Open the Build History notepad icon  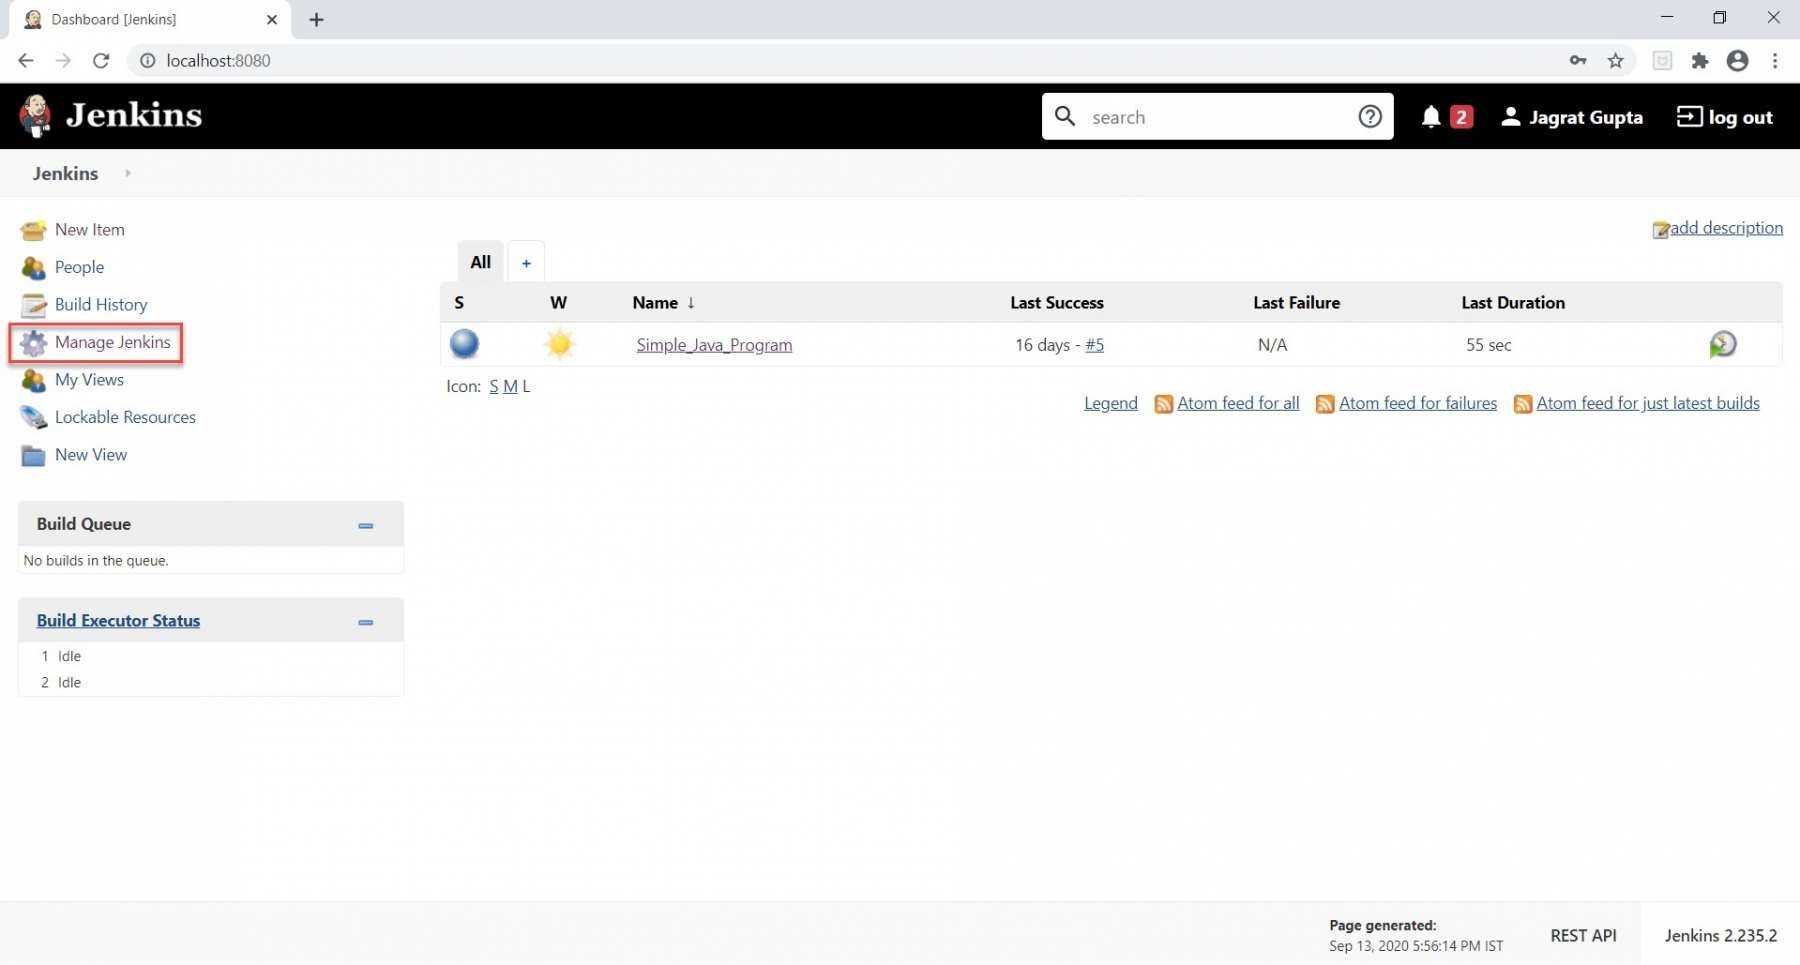[33, 305]
